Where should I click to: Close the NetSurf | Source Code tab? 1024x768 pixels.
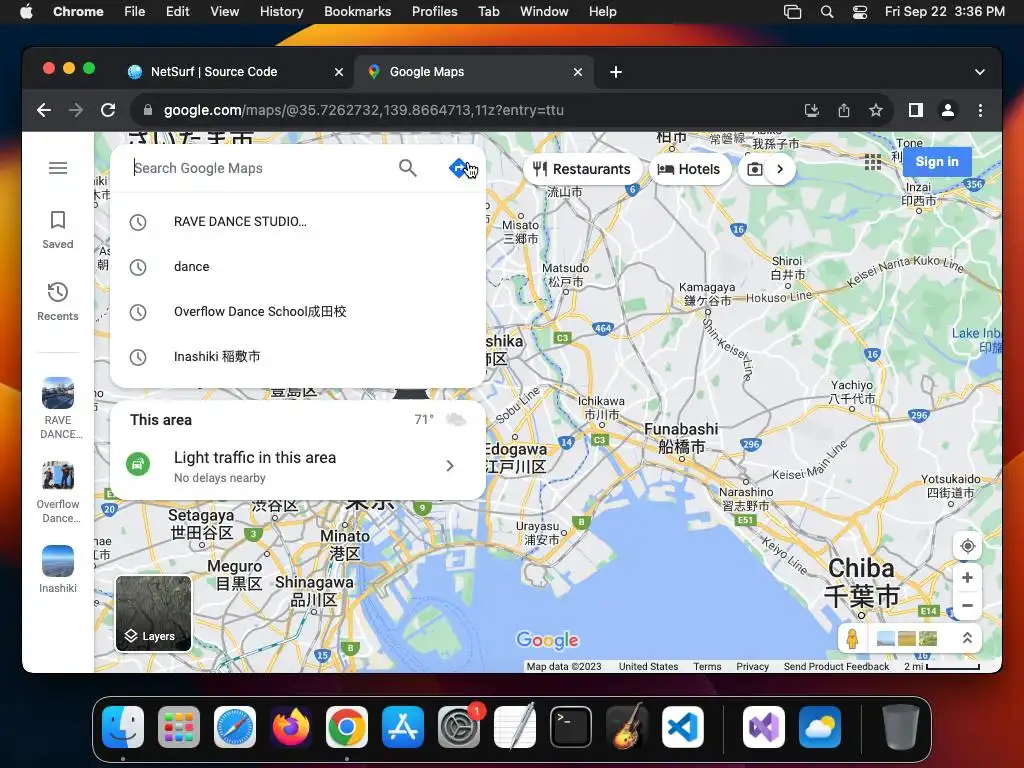(339, 72)
